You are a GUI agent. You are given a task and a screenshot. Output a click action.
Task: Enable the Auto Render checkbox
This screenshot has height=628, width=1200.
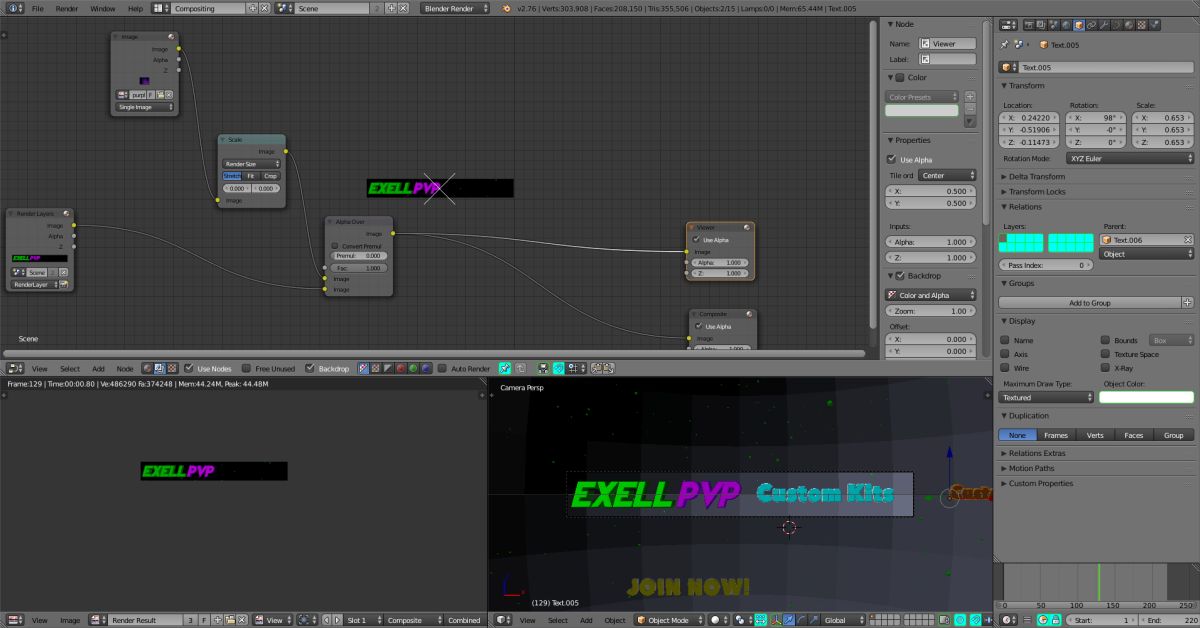click(442, 368)
